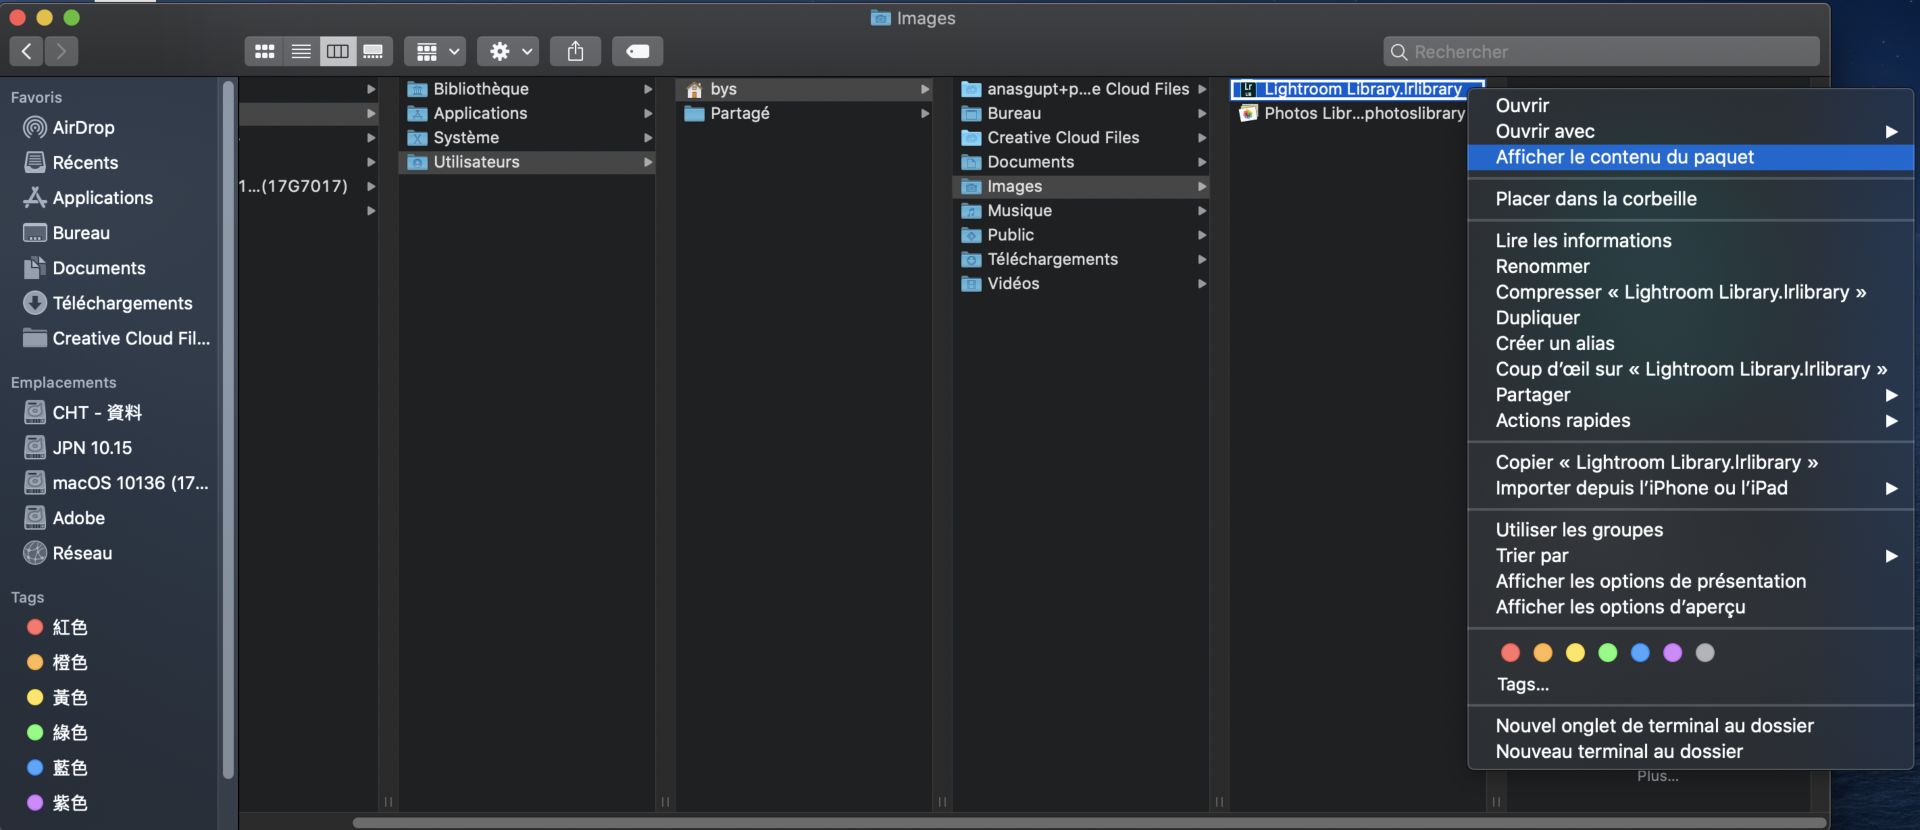Screen dimensions: 1920x830
Task: Open Documents in the sidebar favorites
Action: click(x=84, y=268)
